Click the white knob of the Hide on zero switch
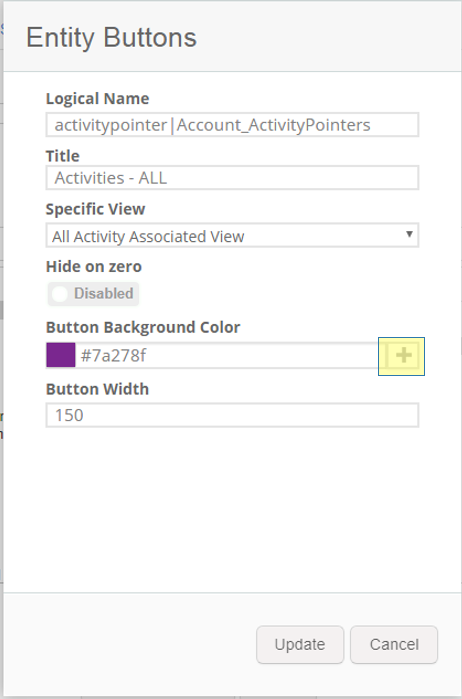The image size is (462, 699). (60, 294)
